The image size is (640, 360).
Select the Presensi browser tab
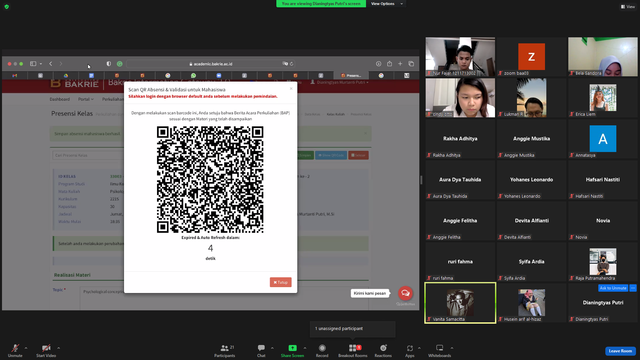[x=351, y=76]
